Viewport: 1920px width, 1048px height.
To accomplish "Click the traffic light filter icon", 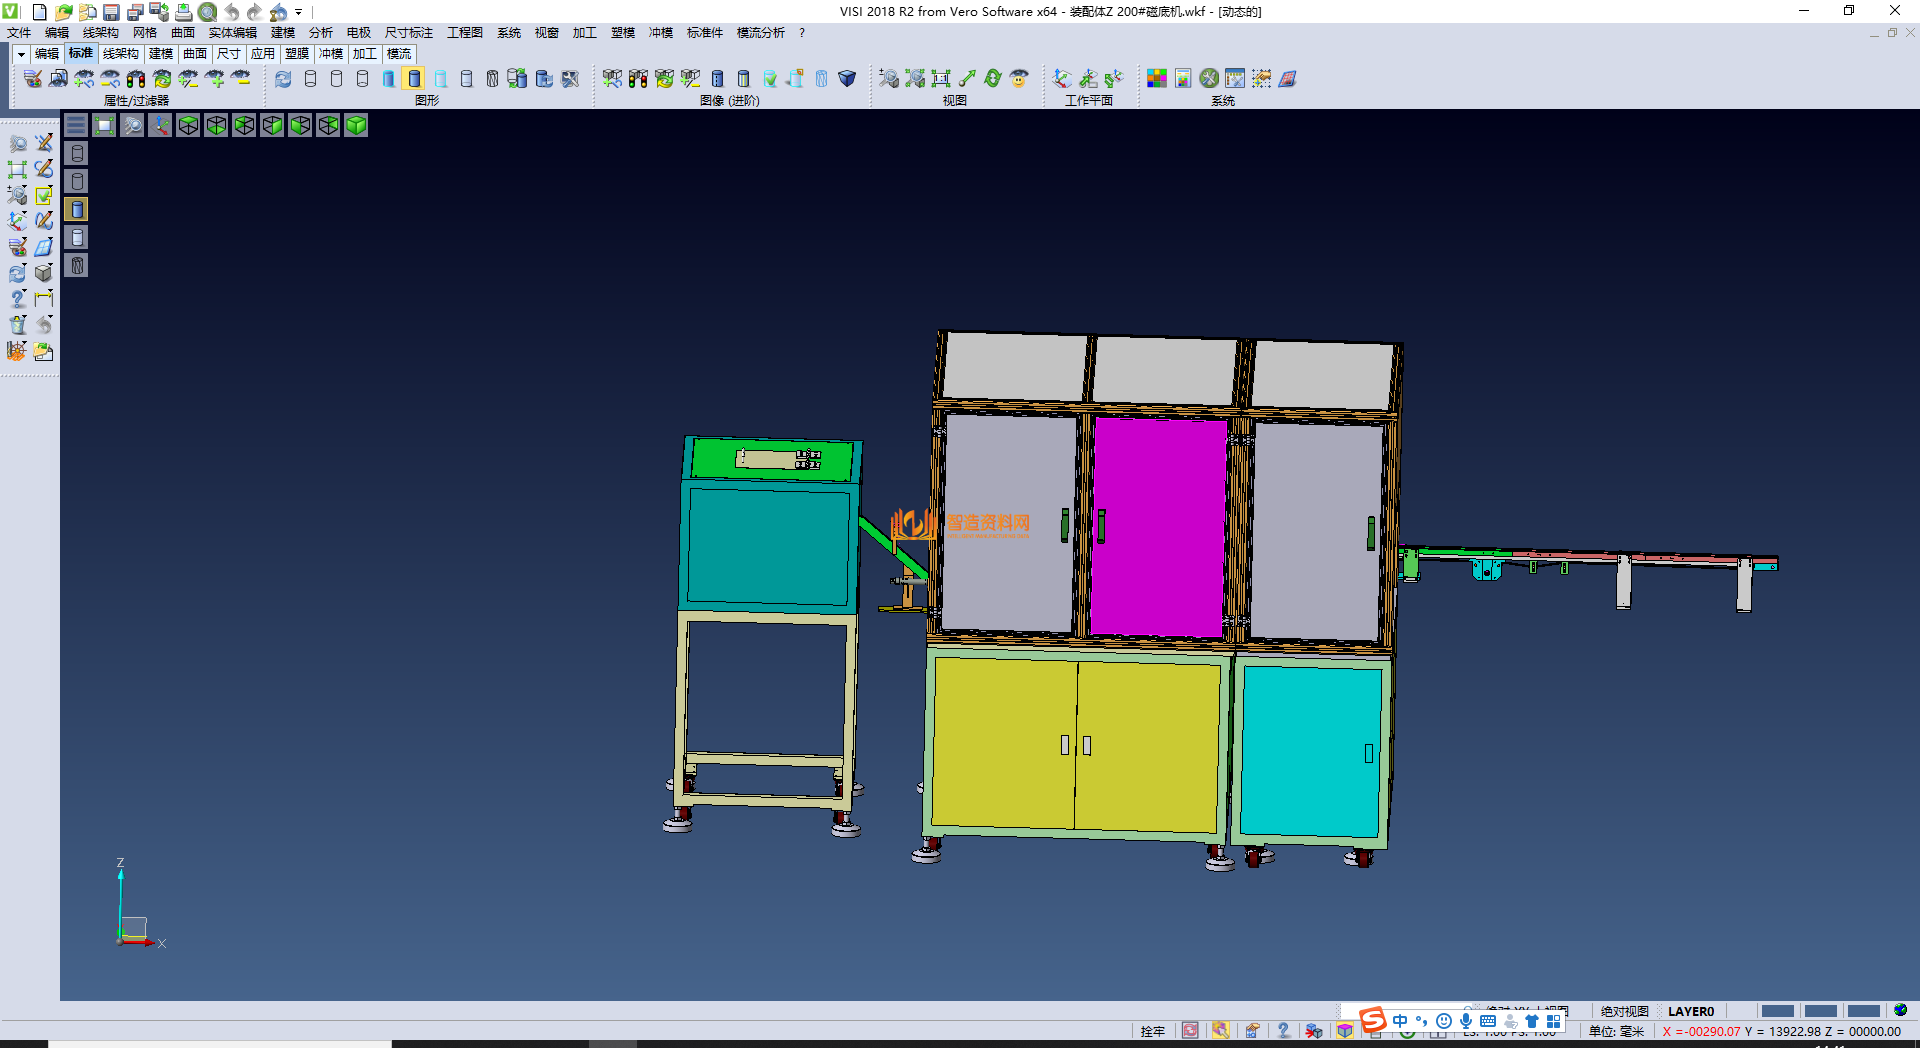I will (x=136, y=78).
